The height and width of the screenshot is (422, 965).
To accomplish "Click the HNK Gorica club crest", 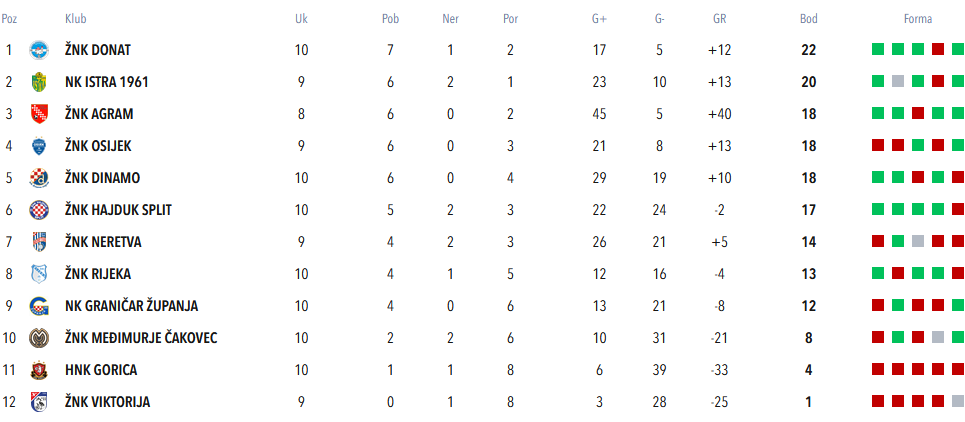I will [x=39, y=370].
